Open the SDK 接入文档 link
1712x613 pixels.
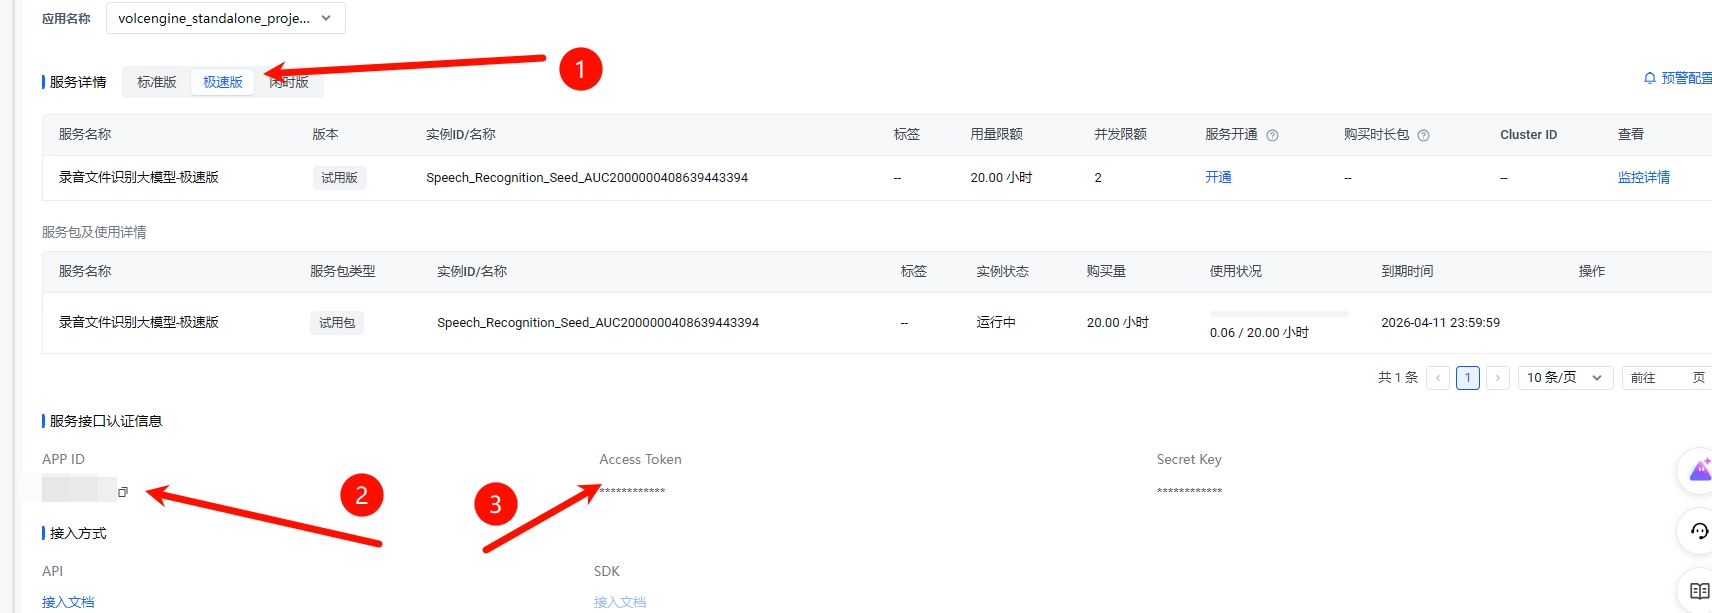click(x=619, y=602)
